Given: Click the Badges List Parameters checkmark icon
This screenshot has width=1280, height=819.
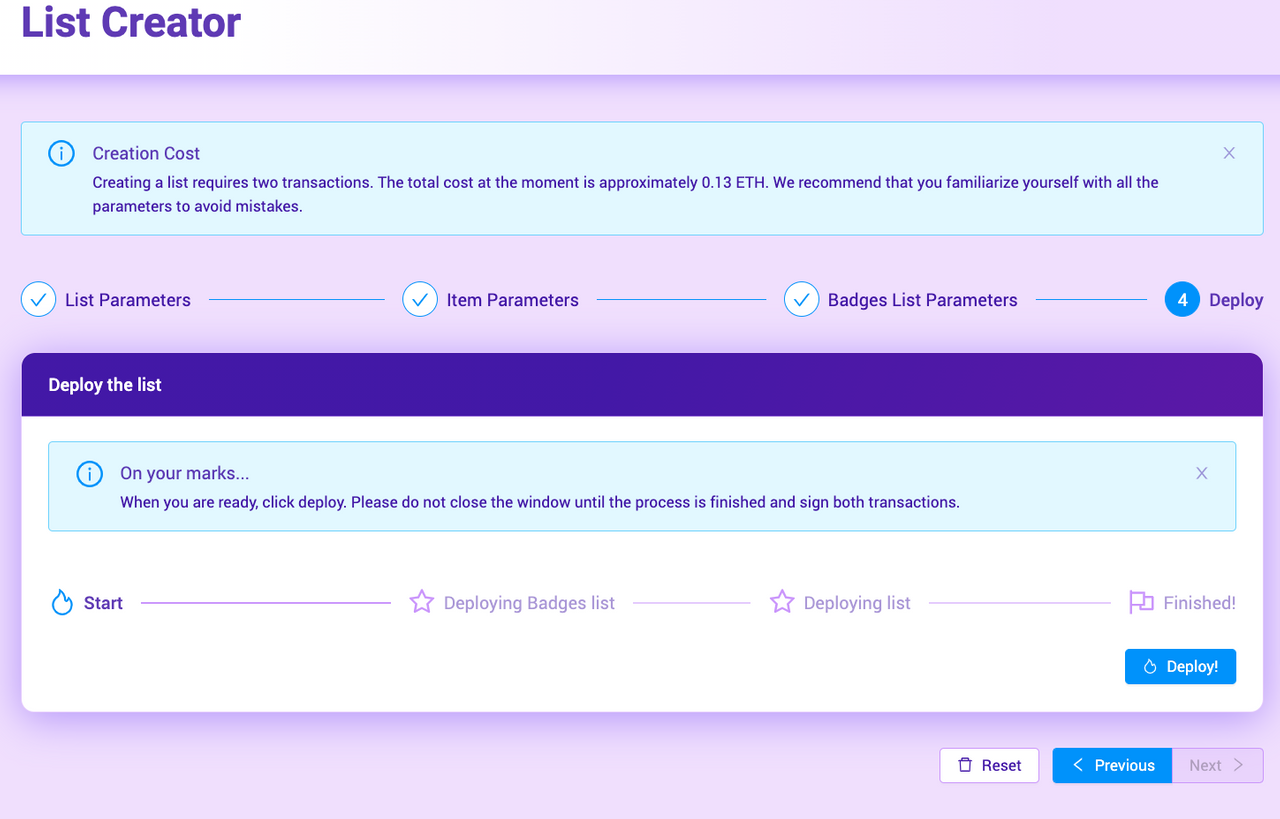Looking at the screenshot, I should pyautogui.click(x=802, y=299).
